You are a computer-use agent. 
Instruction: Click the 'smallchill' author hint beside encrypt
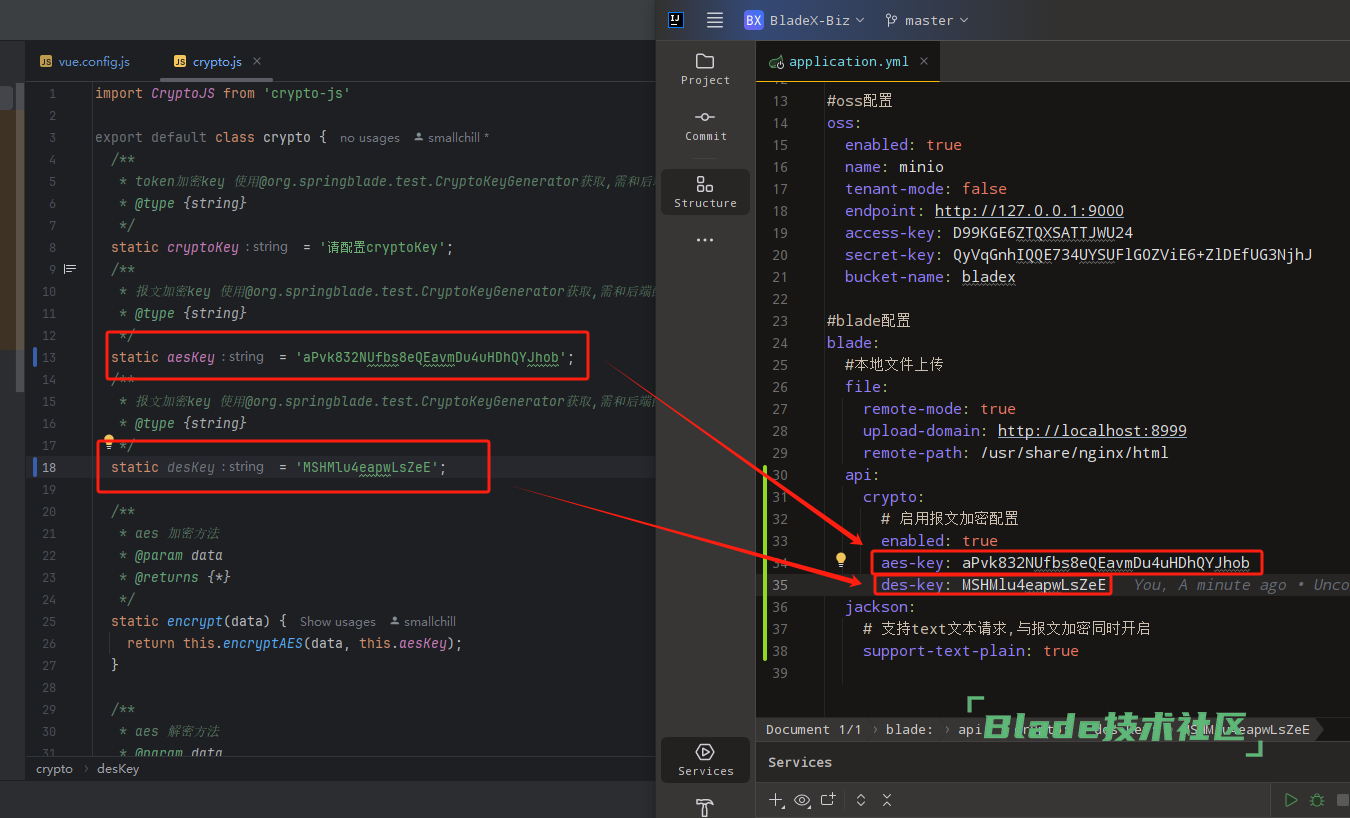coord(423,622)
